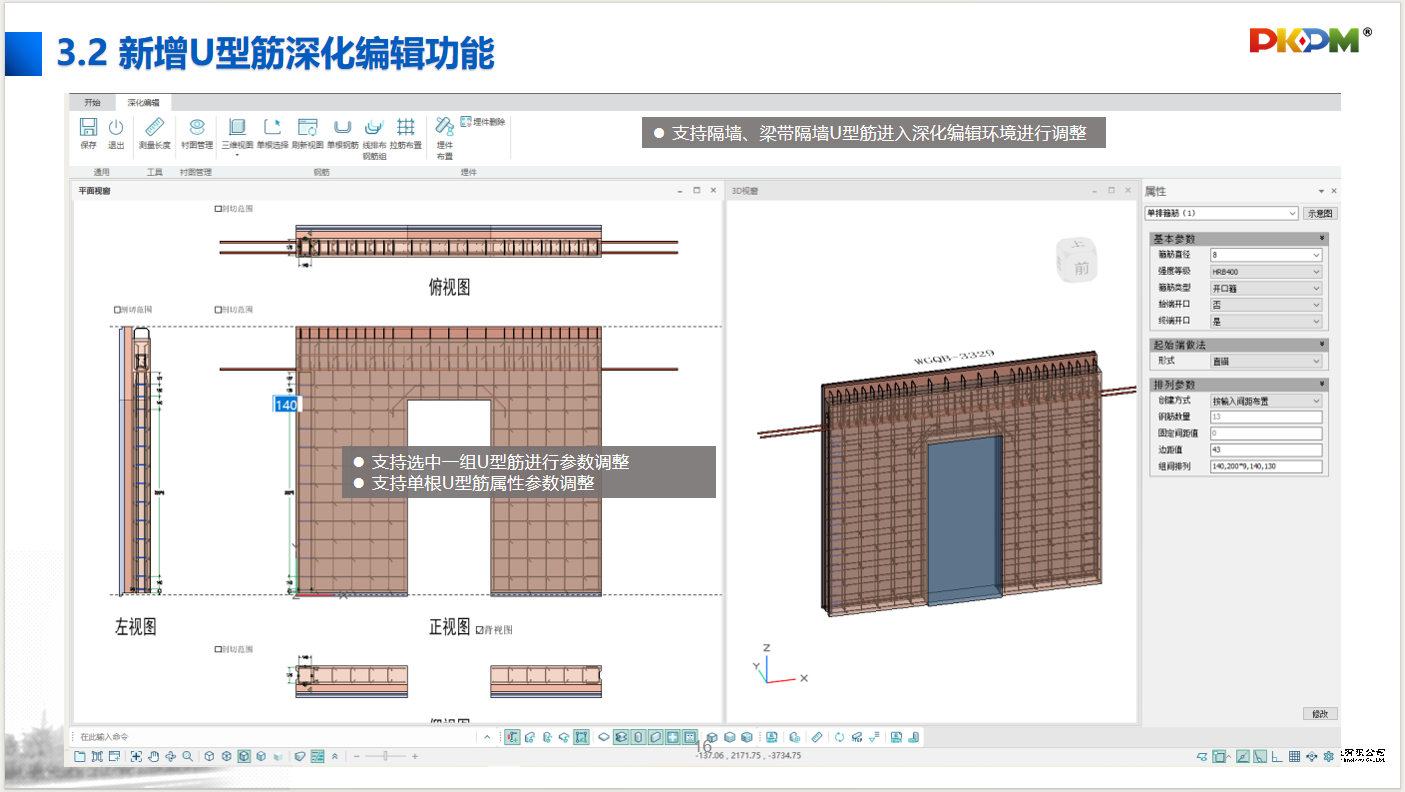Viewport: 1405px width, 792px height.
Task: Click the 示意图 button
Action: click(x=1320, y=213)
